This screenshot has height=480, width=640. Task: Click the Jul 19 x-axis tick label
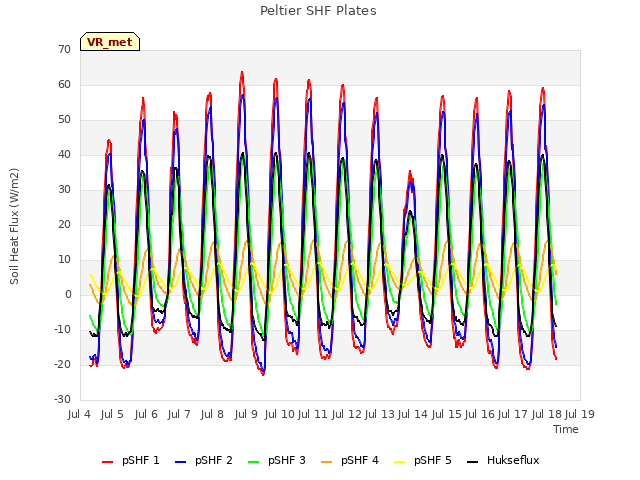pyautogui.click(x=580, y=414)
